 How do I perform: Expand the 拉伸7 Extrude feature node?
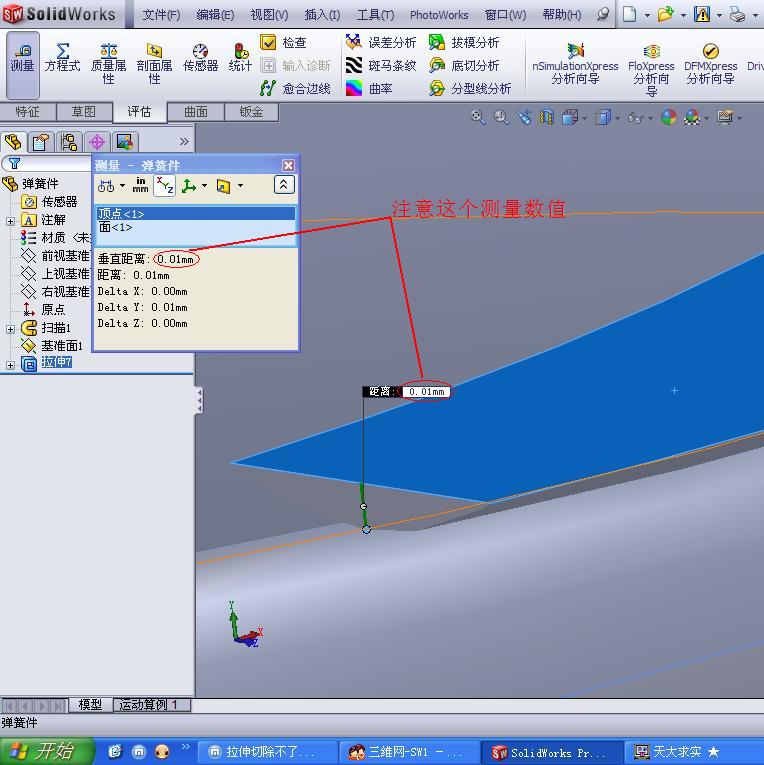click(10, 365)
